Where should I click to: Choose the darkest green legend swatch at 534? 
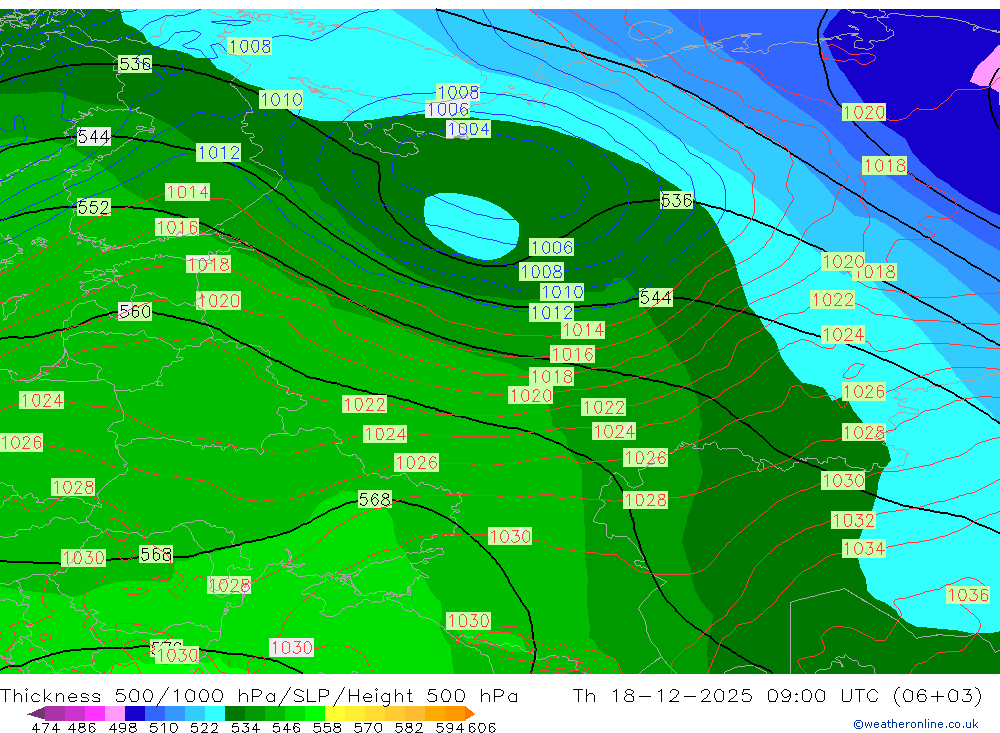(235, 713)
